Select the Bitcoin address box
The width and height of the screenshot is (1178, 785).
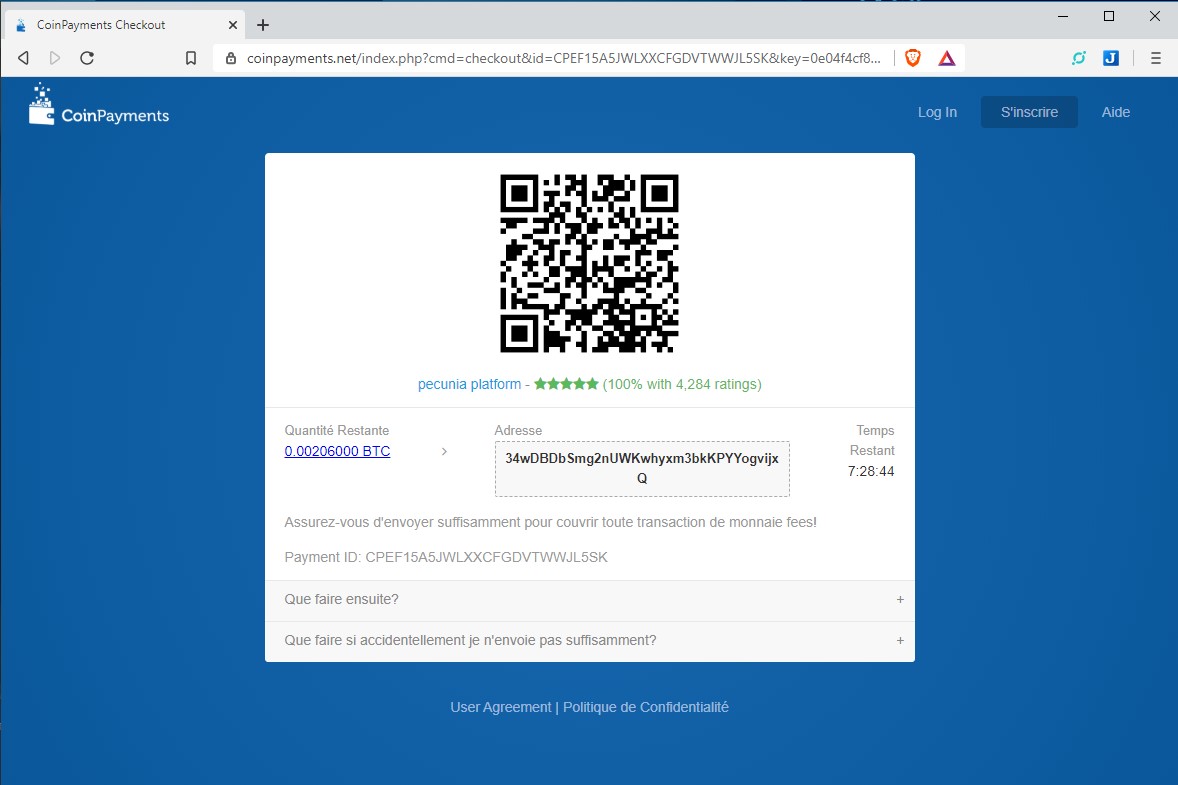642,469
